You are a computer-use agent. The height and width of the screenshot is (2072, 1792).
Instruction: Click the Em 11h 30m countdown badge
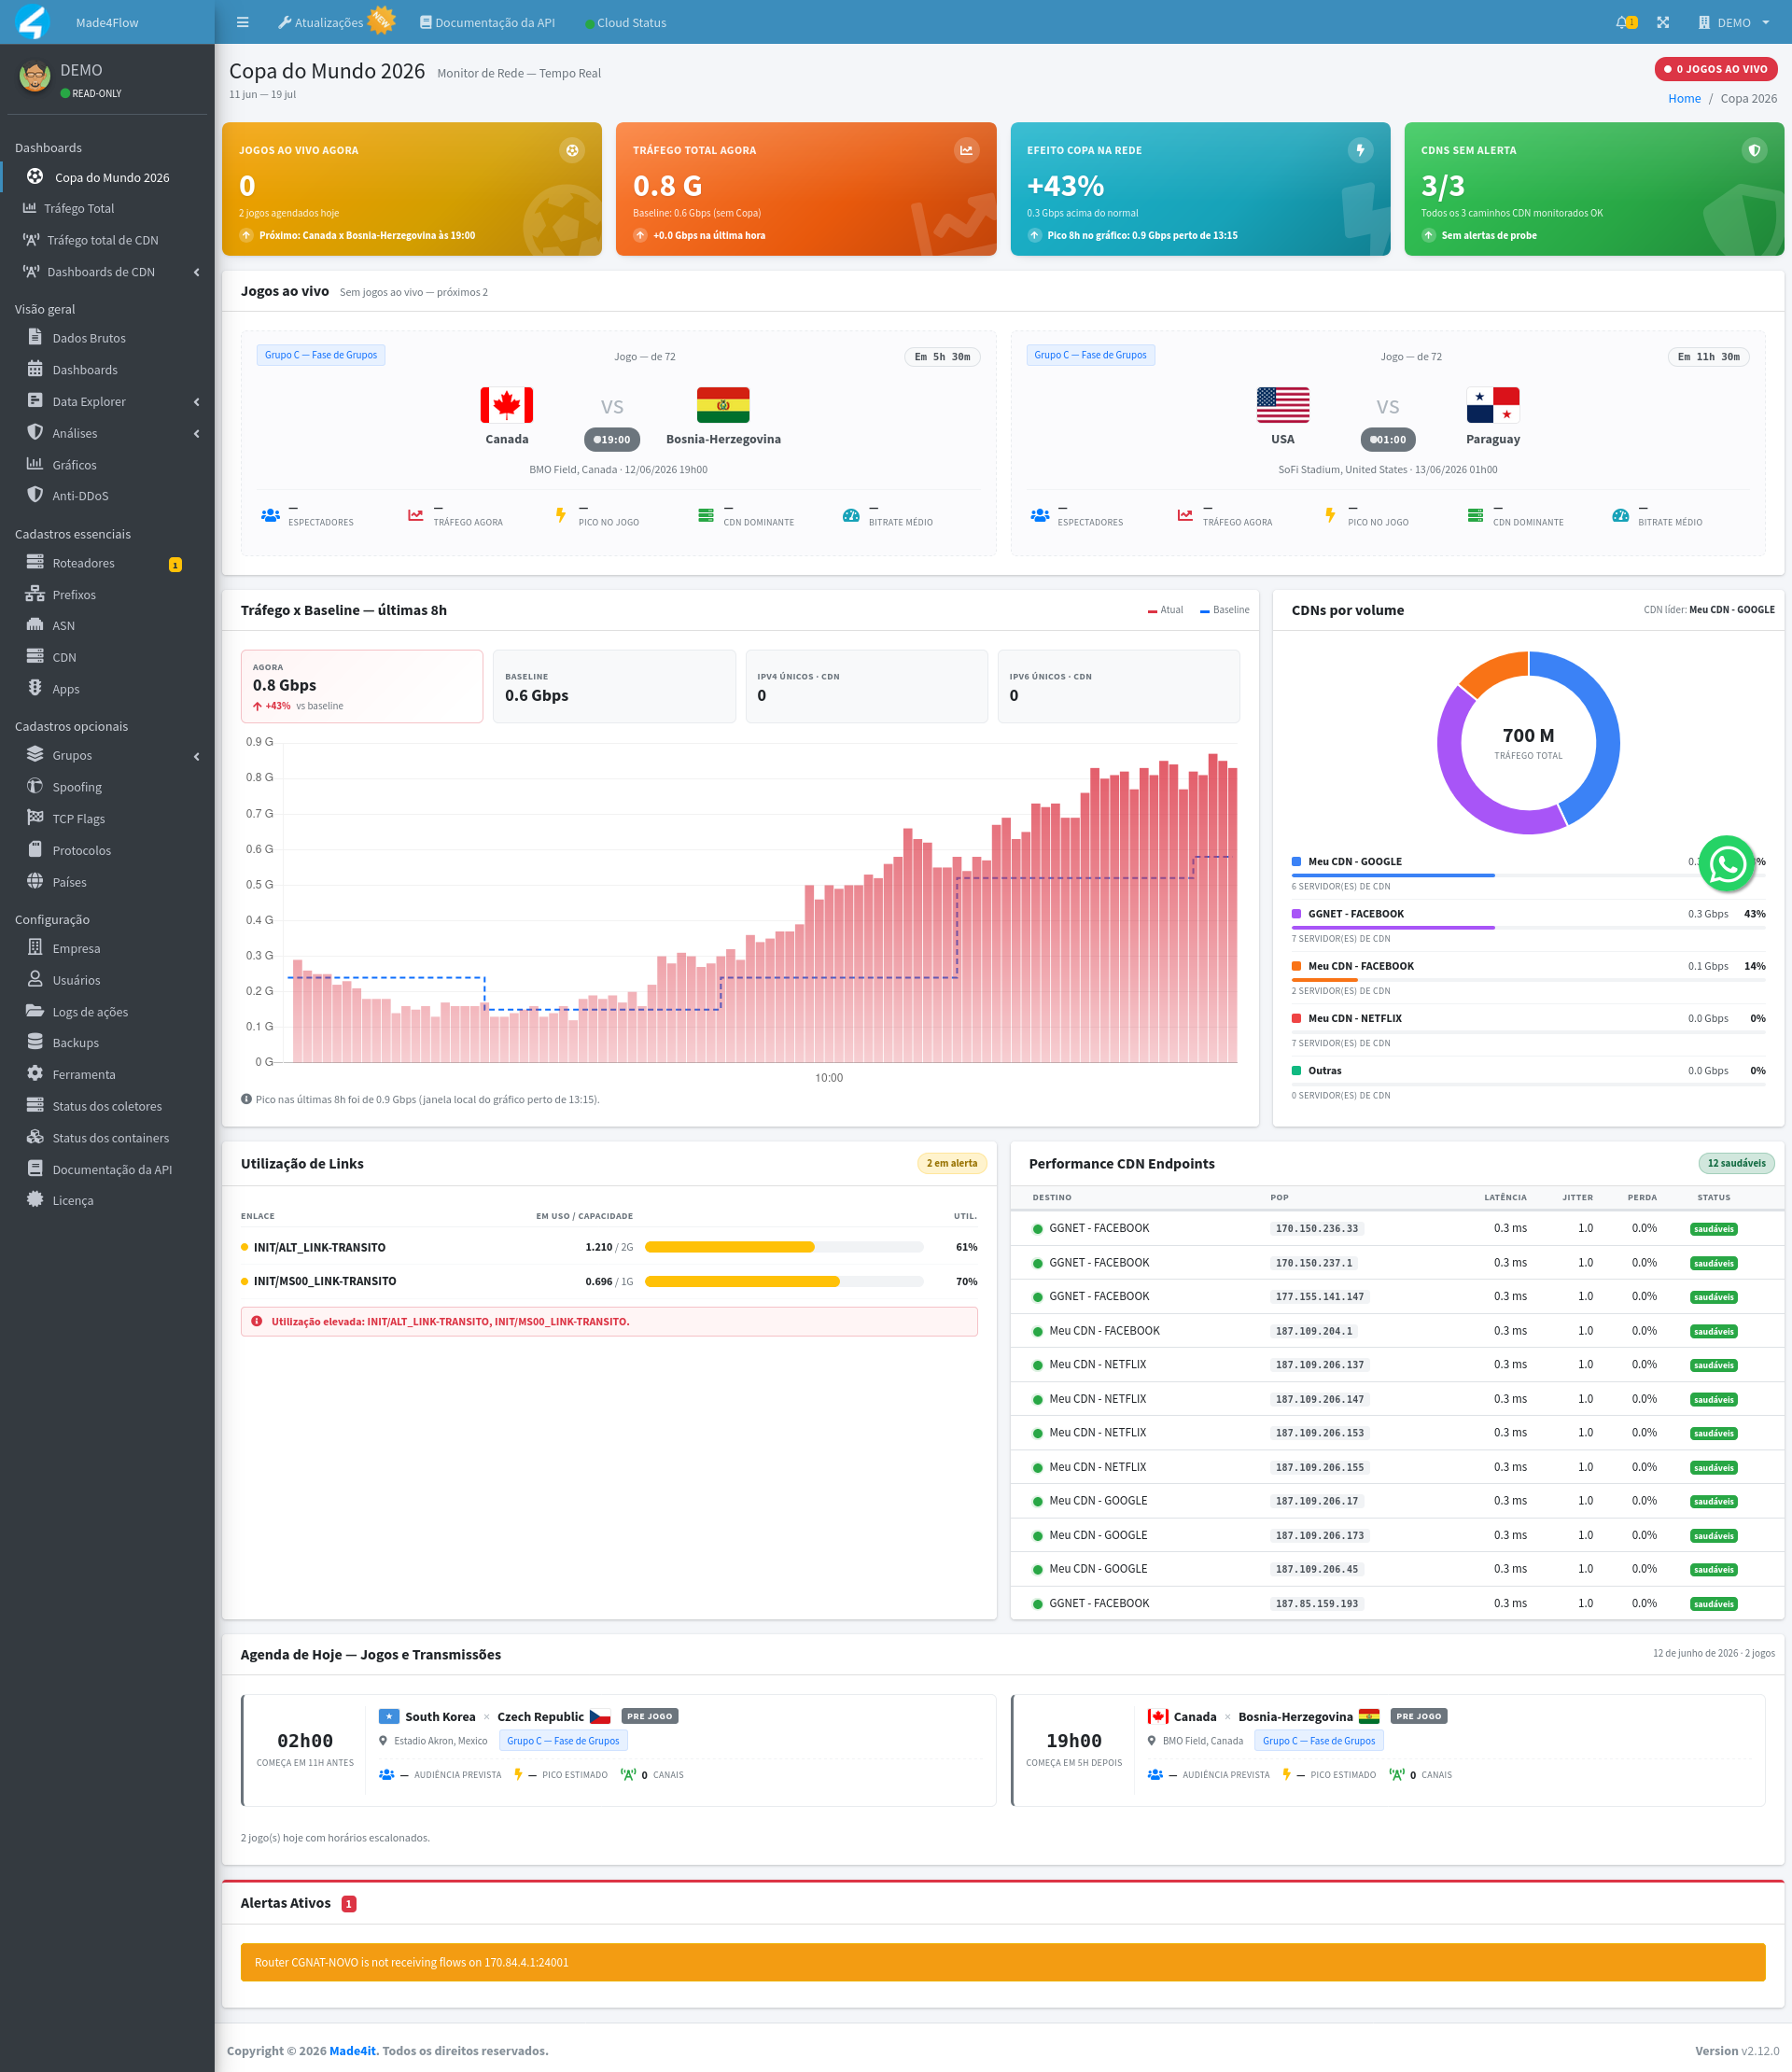click(x=1708, y=357)
